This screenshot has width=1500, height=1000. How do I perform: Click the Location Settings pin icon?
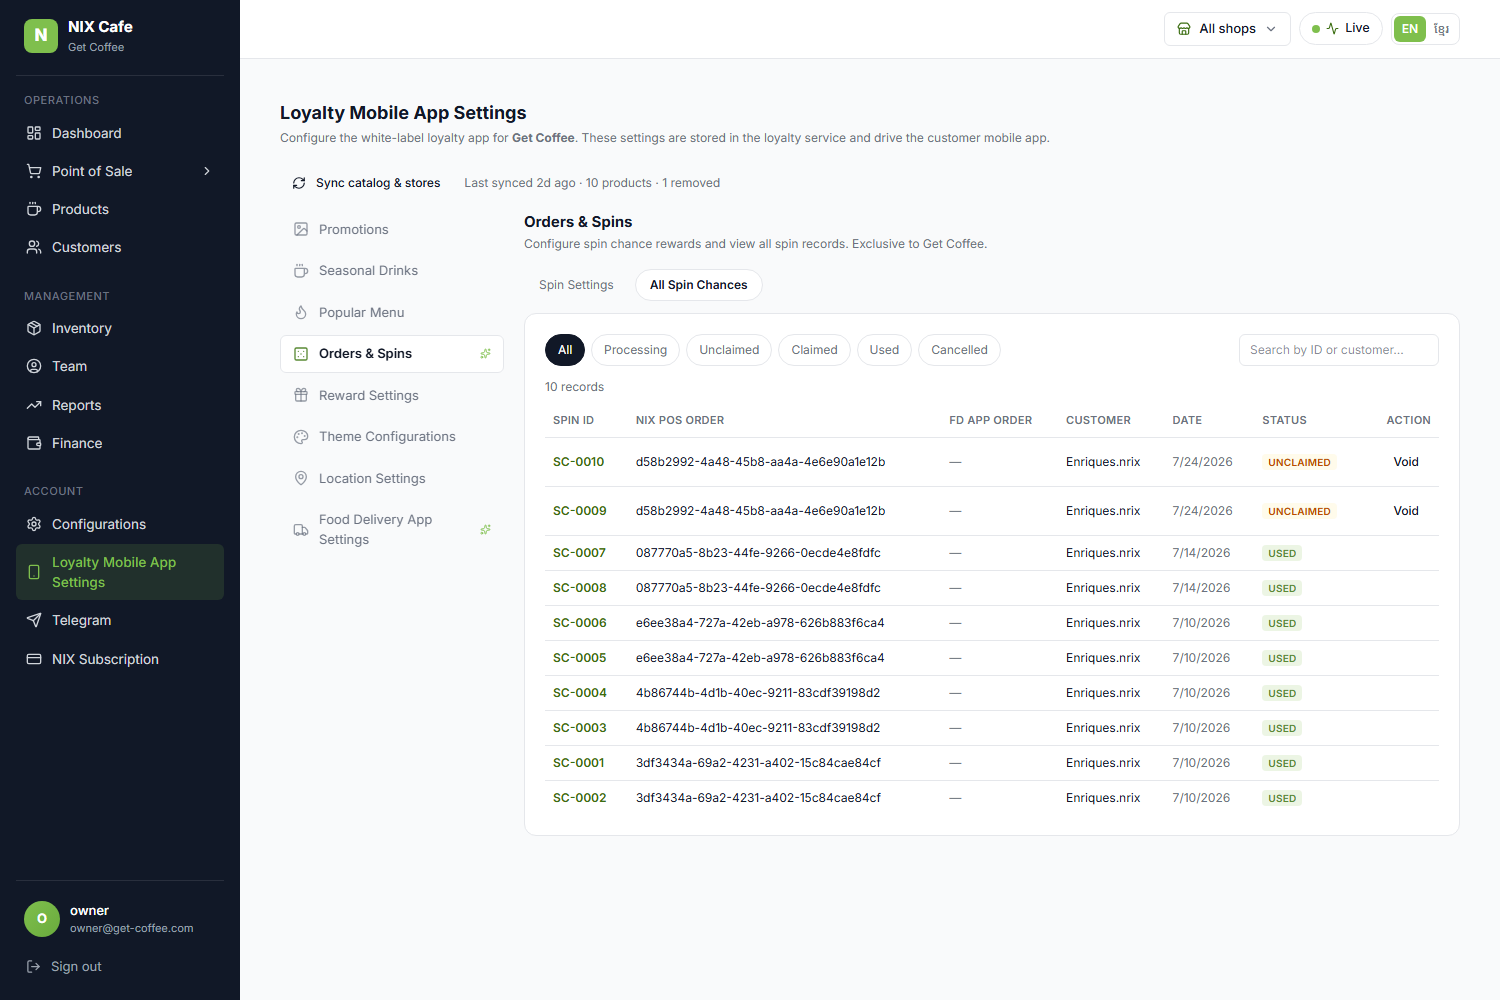[x=301, y=478]
